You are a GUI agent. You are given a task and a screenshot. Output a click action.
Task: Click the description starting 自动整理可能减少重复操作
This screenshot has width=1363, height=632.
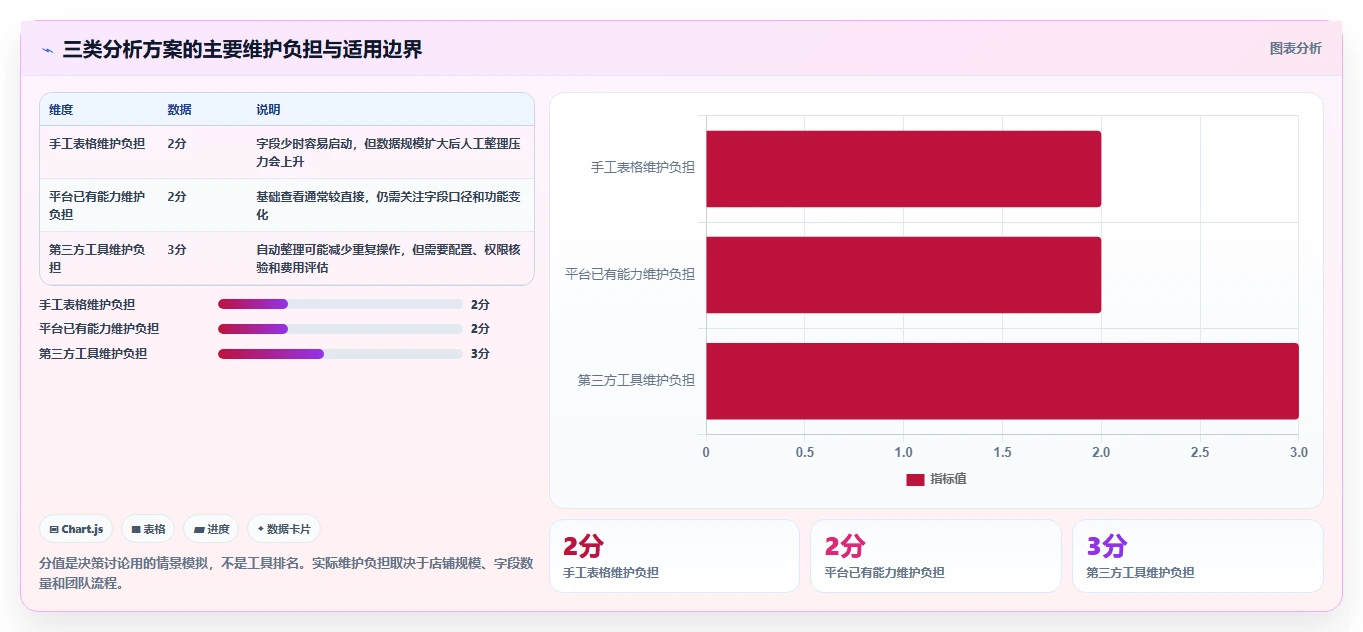point(389,258)
